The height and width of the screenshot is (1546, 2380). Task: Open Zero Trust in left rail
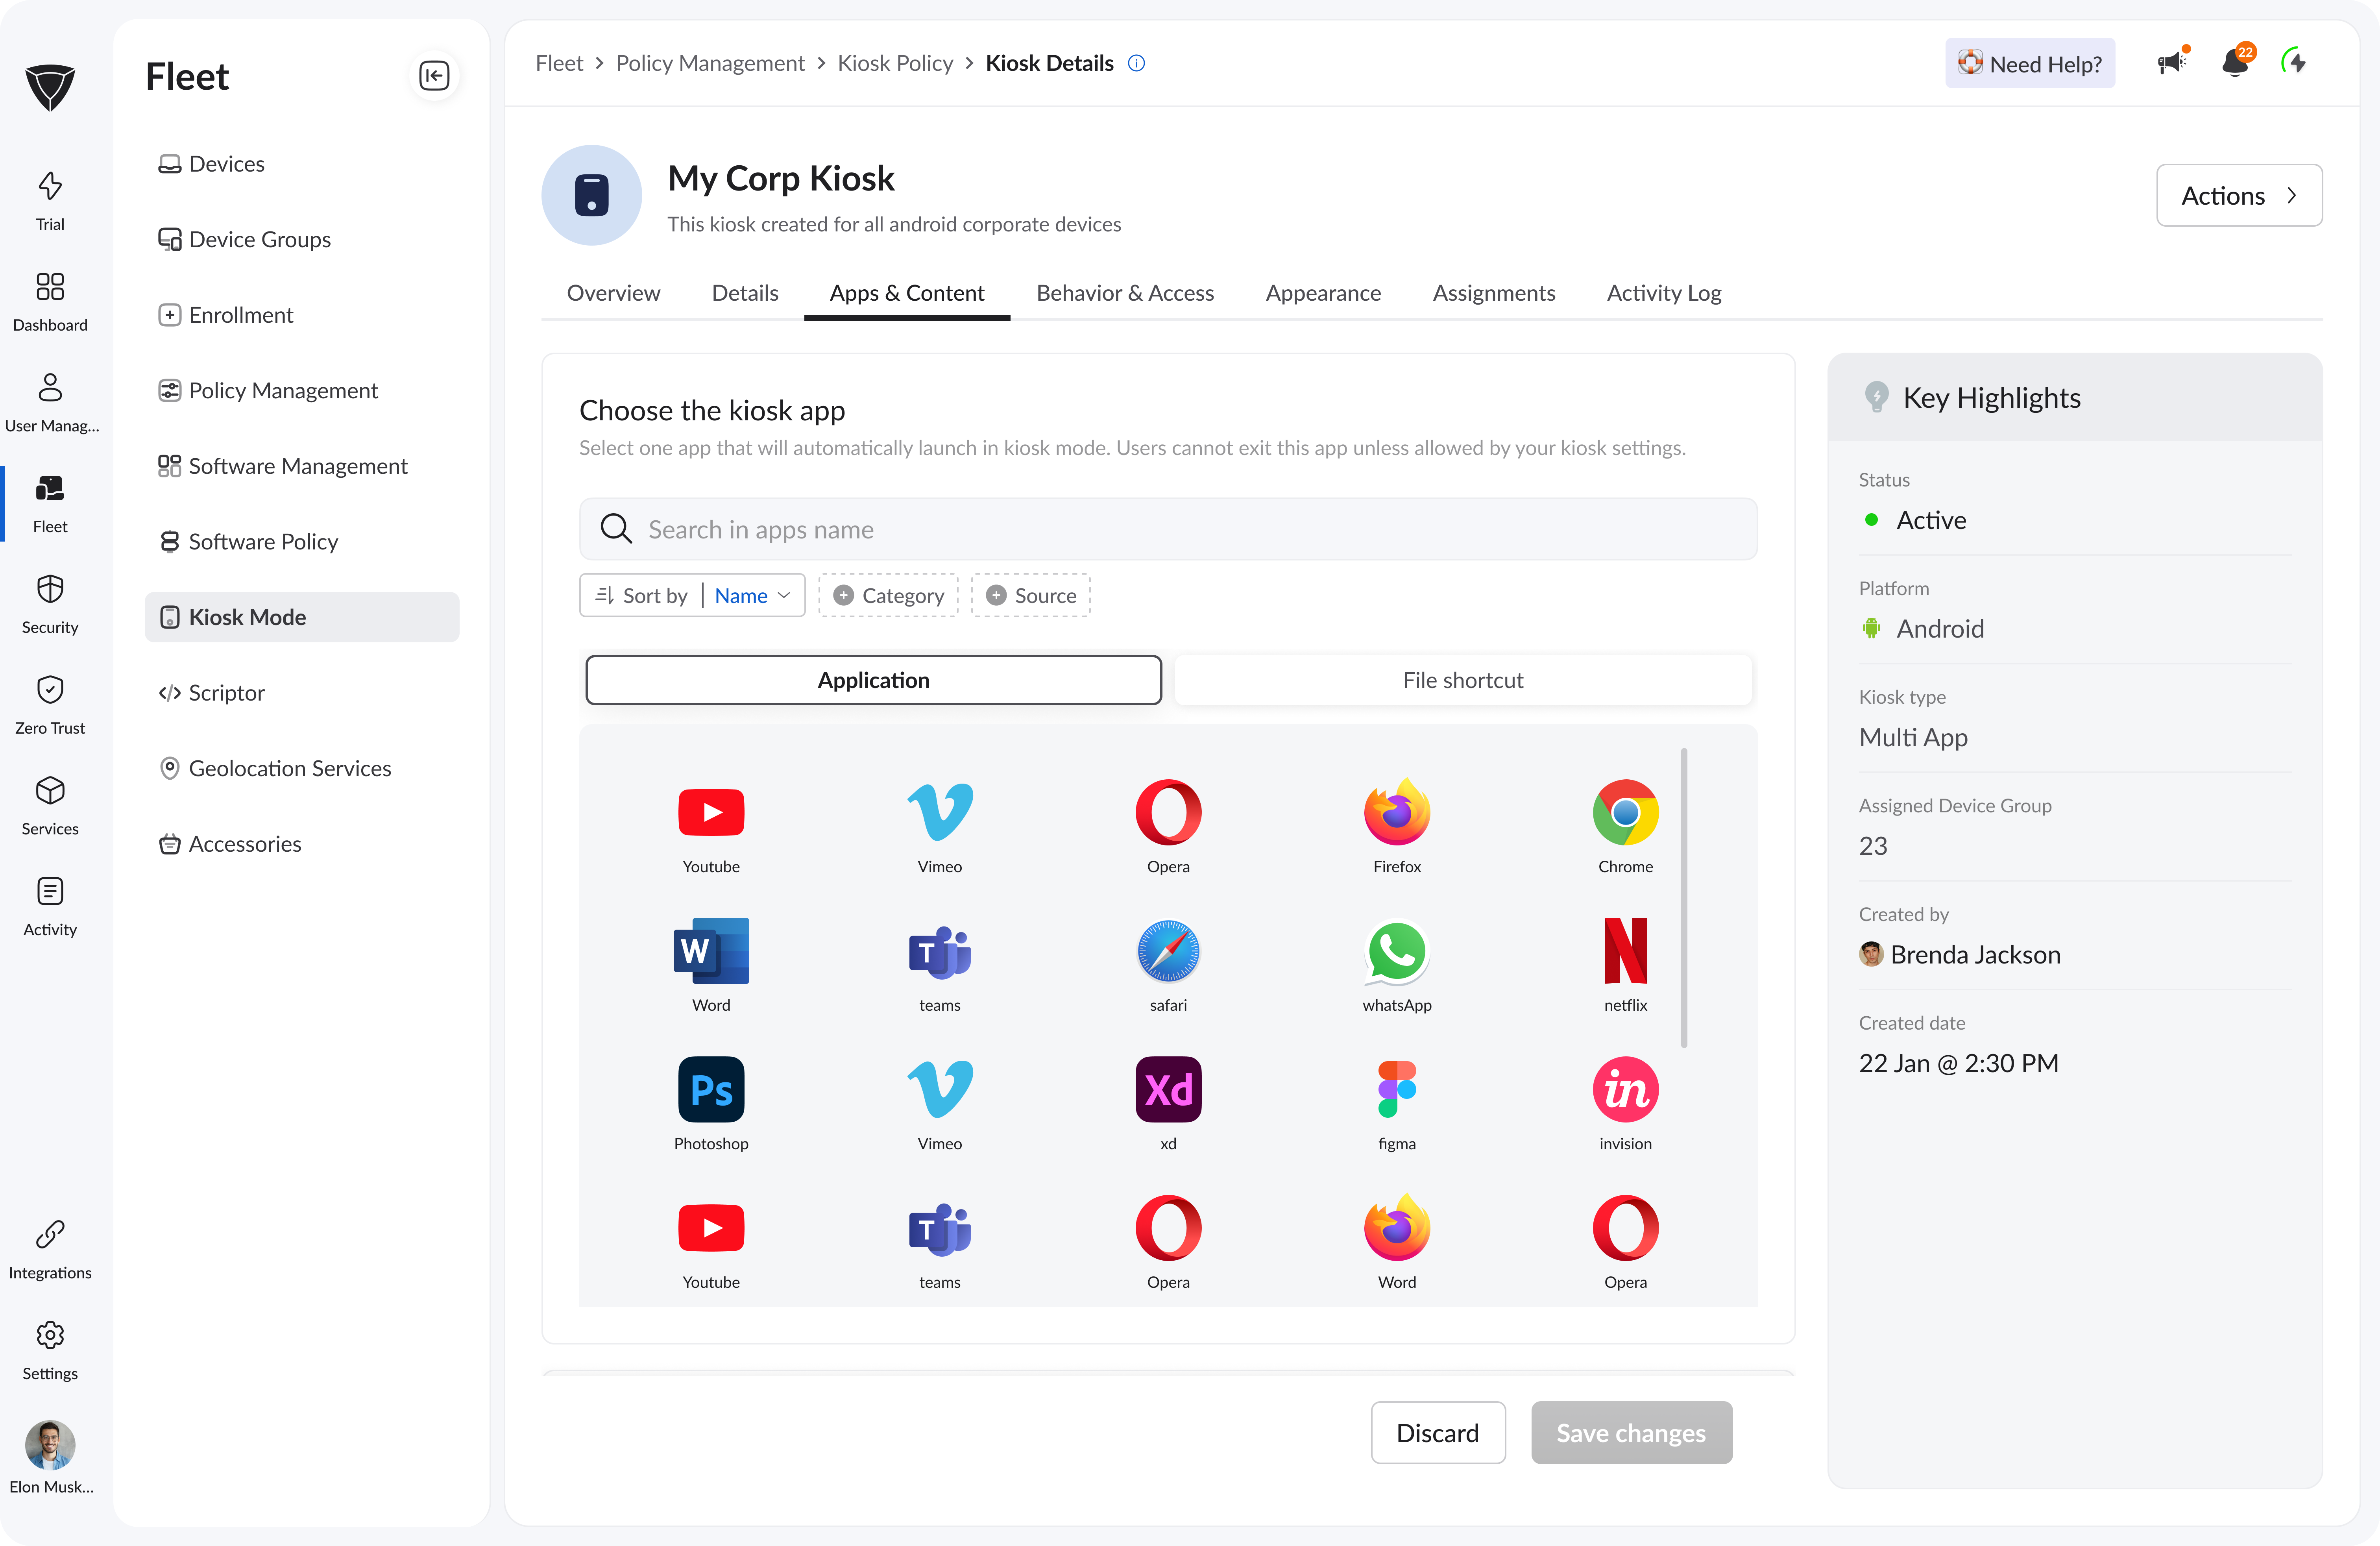pyautogui.click(x=50, y=705)
